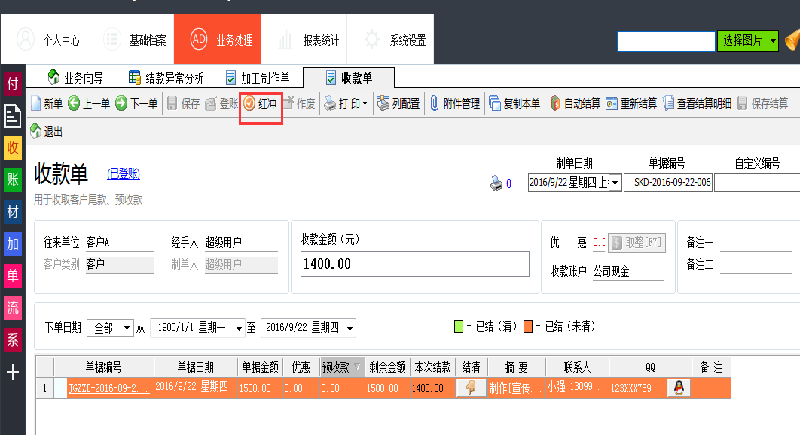
Task: Run 自动结算 auto settlement
Action: tap(575, 103)
